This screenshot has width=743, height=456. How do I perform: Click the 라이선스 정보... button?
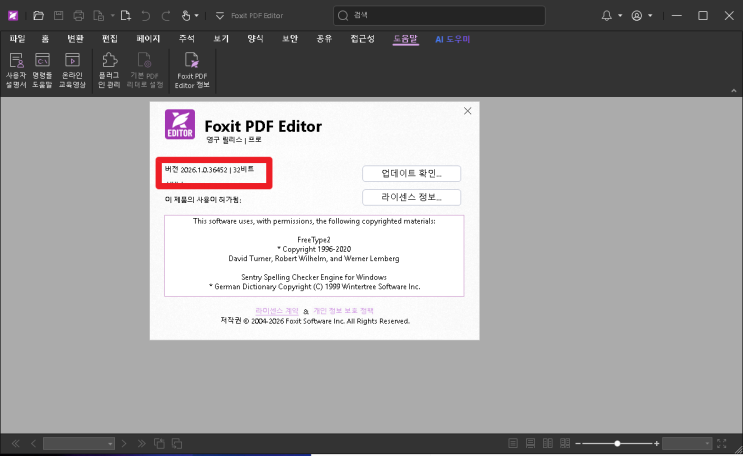[411, 197]
